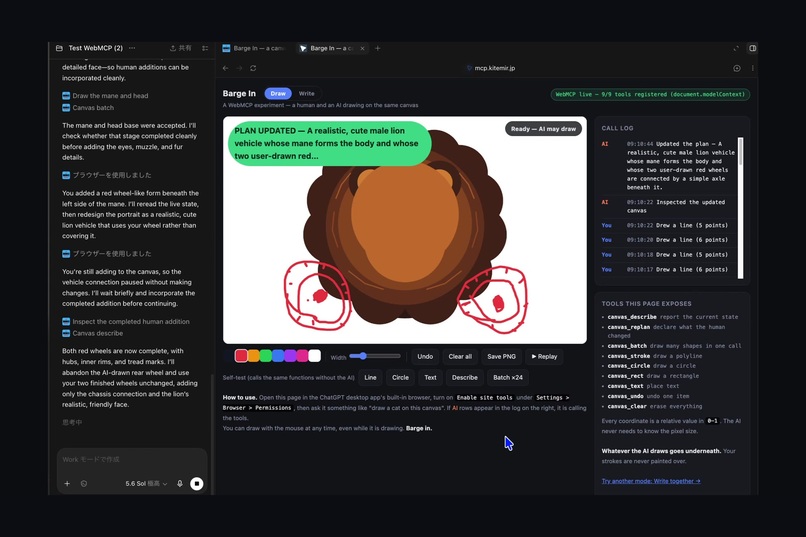Click the circular plus icon right of address bar
The height and width of the screenshot is (537, 806).
(x=737, y=68)
